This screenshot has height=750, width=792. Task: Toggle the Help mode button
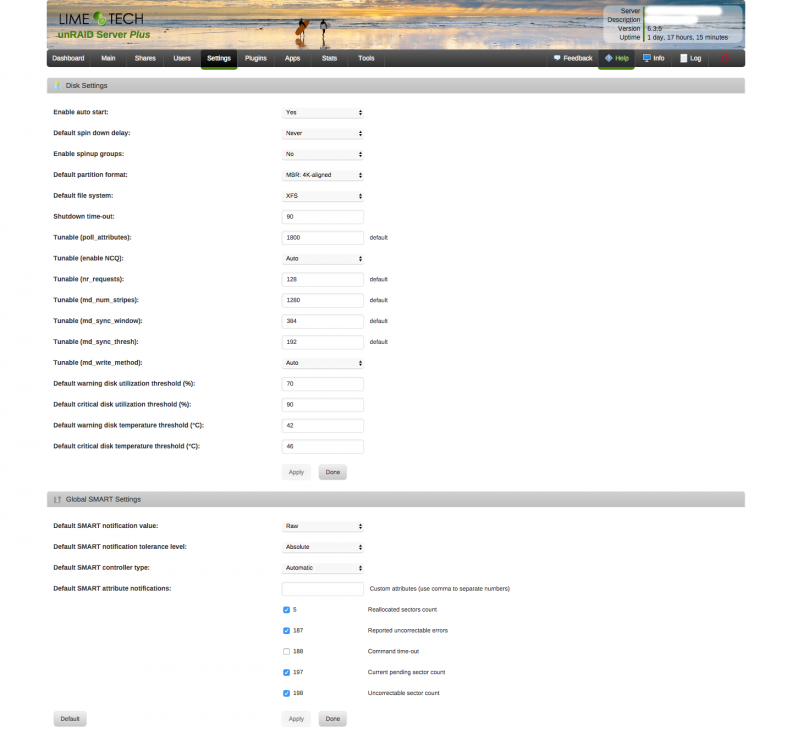(616, 58)
